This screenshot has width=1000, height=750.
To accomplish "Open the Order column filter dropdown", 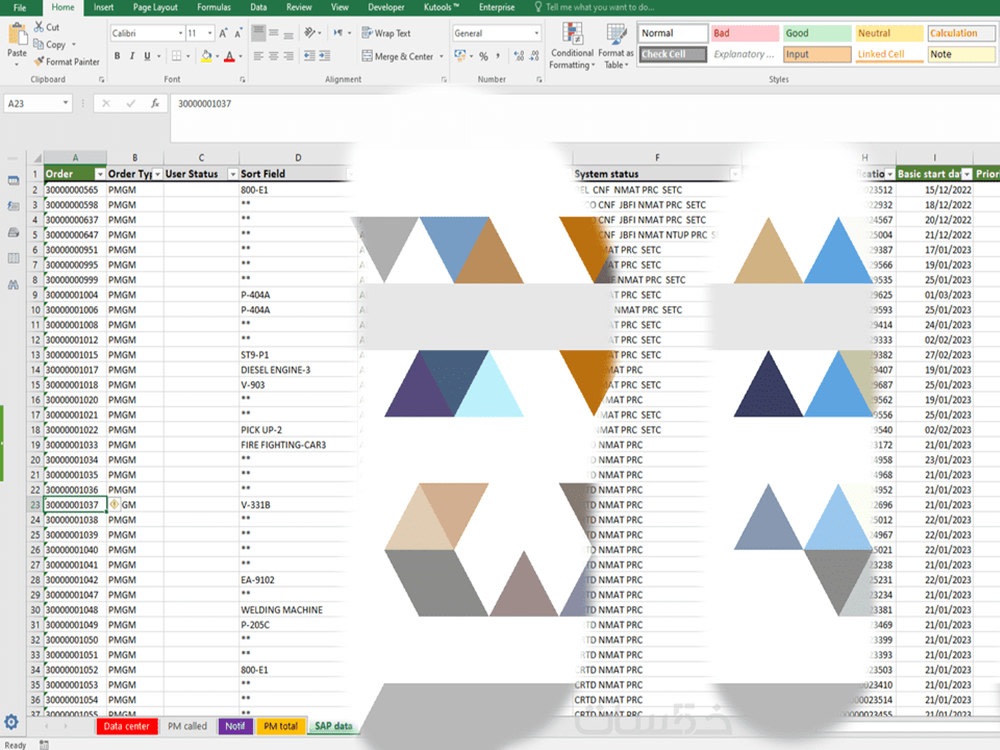I will 99,174.
